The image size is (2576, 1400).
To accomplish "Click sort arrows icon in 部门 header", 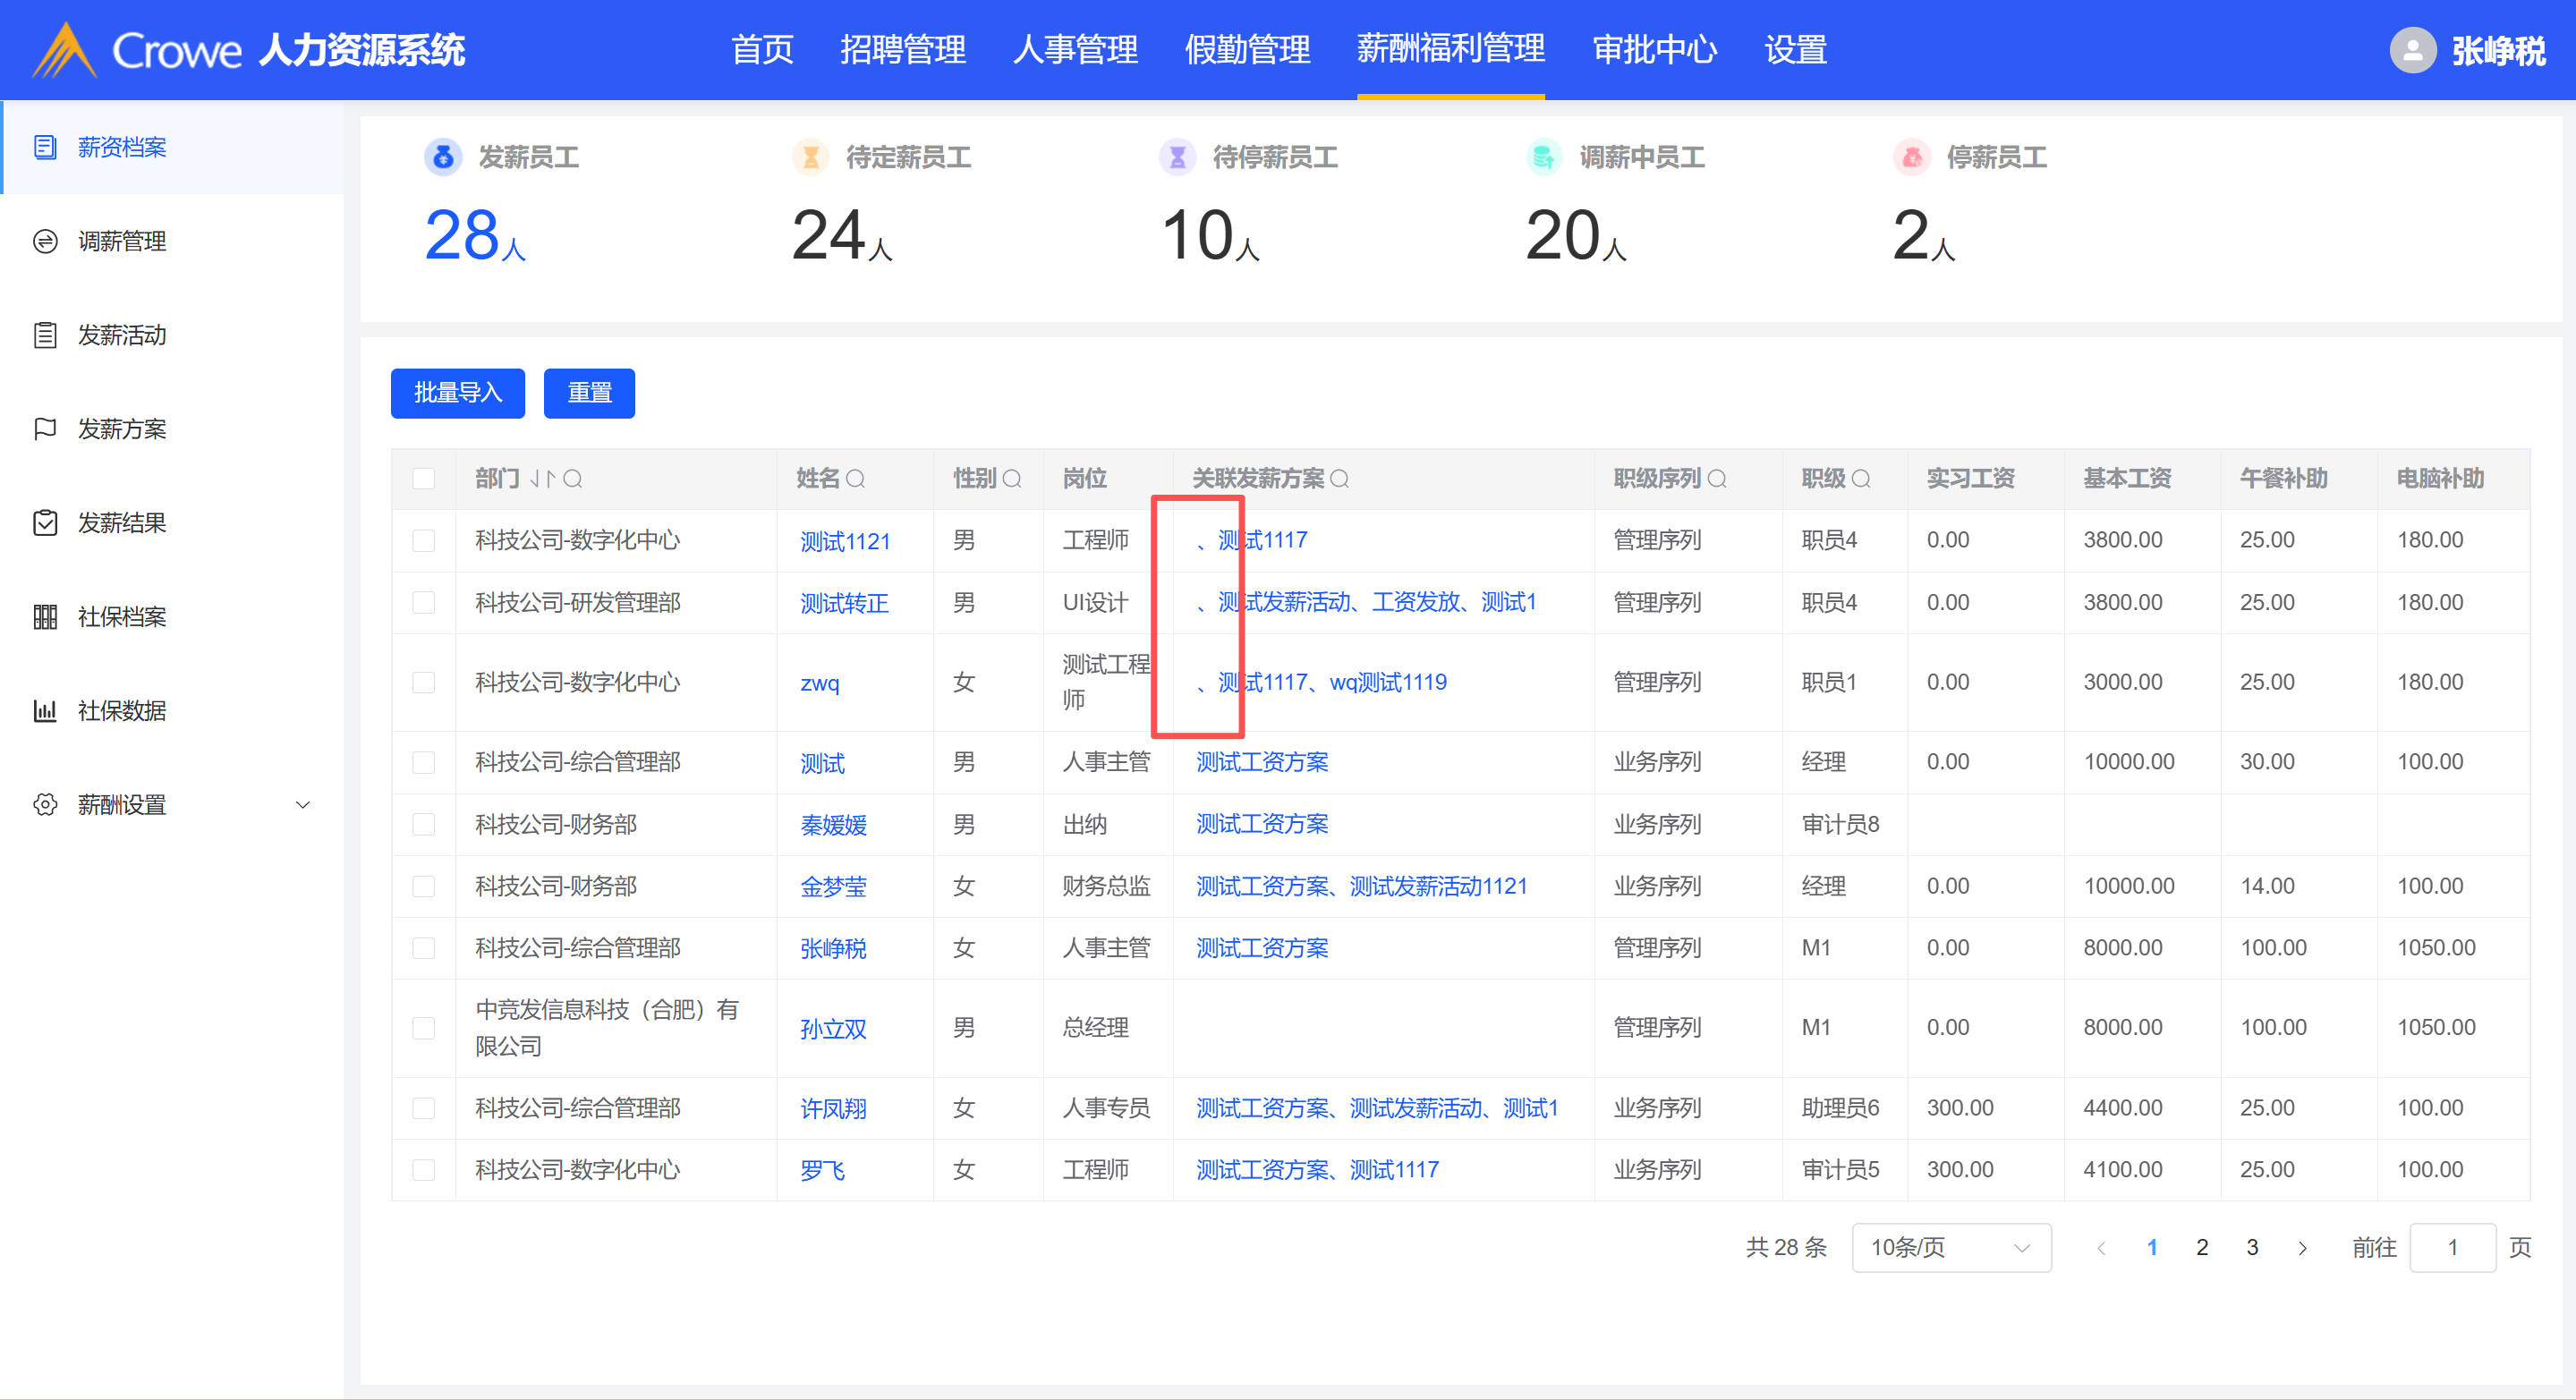I will point(542,479).
